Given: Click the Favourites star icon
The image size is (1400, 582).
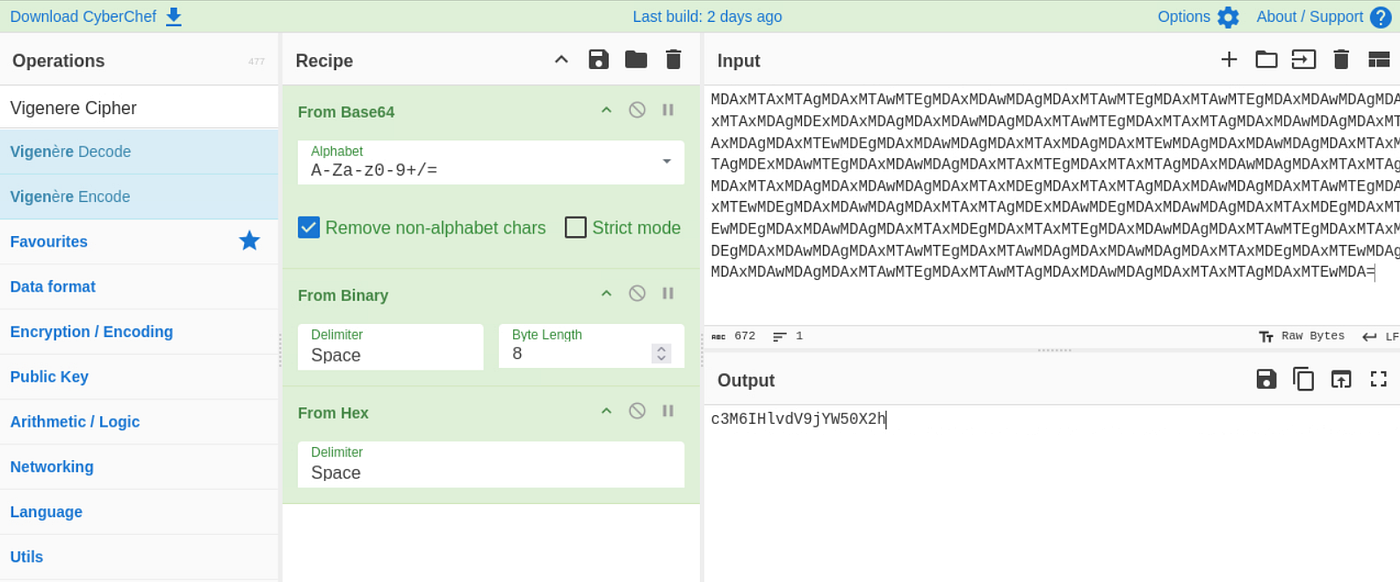Looking at the screenshot, I should click(x=250, y=241).
